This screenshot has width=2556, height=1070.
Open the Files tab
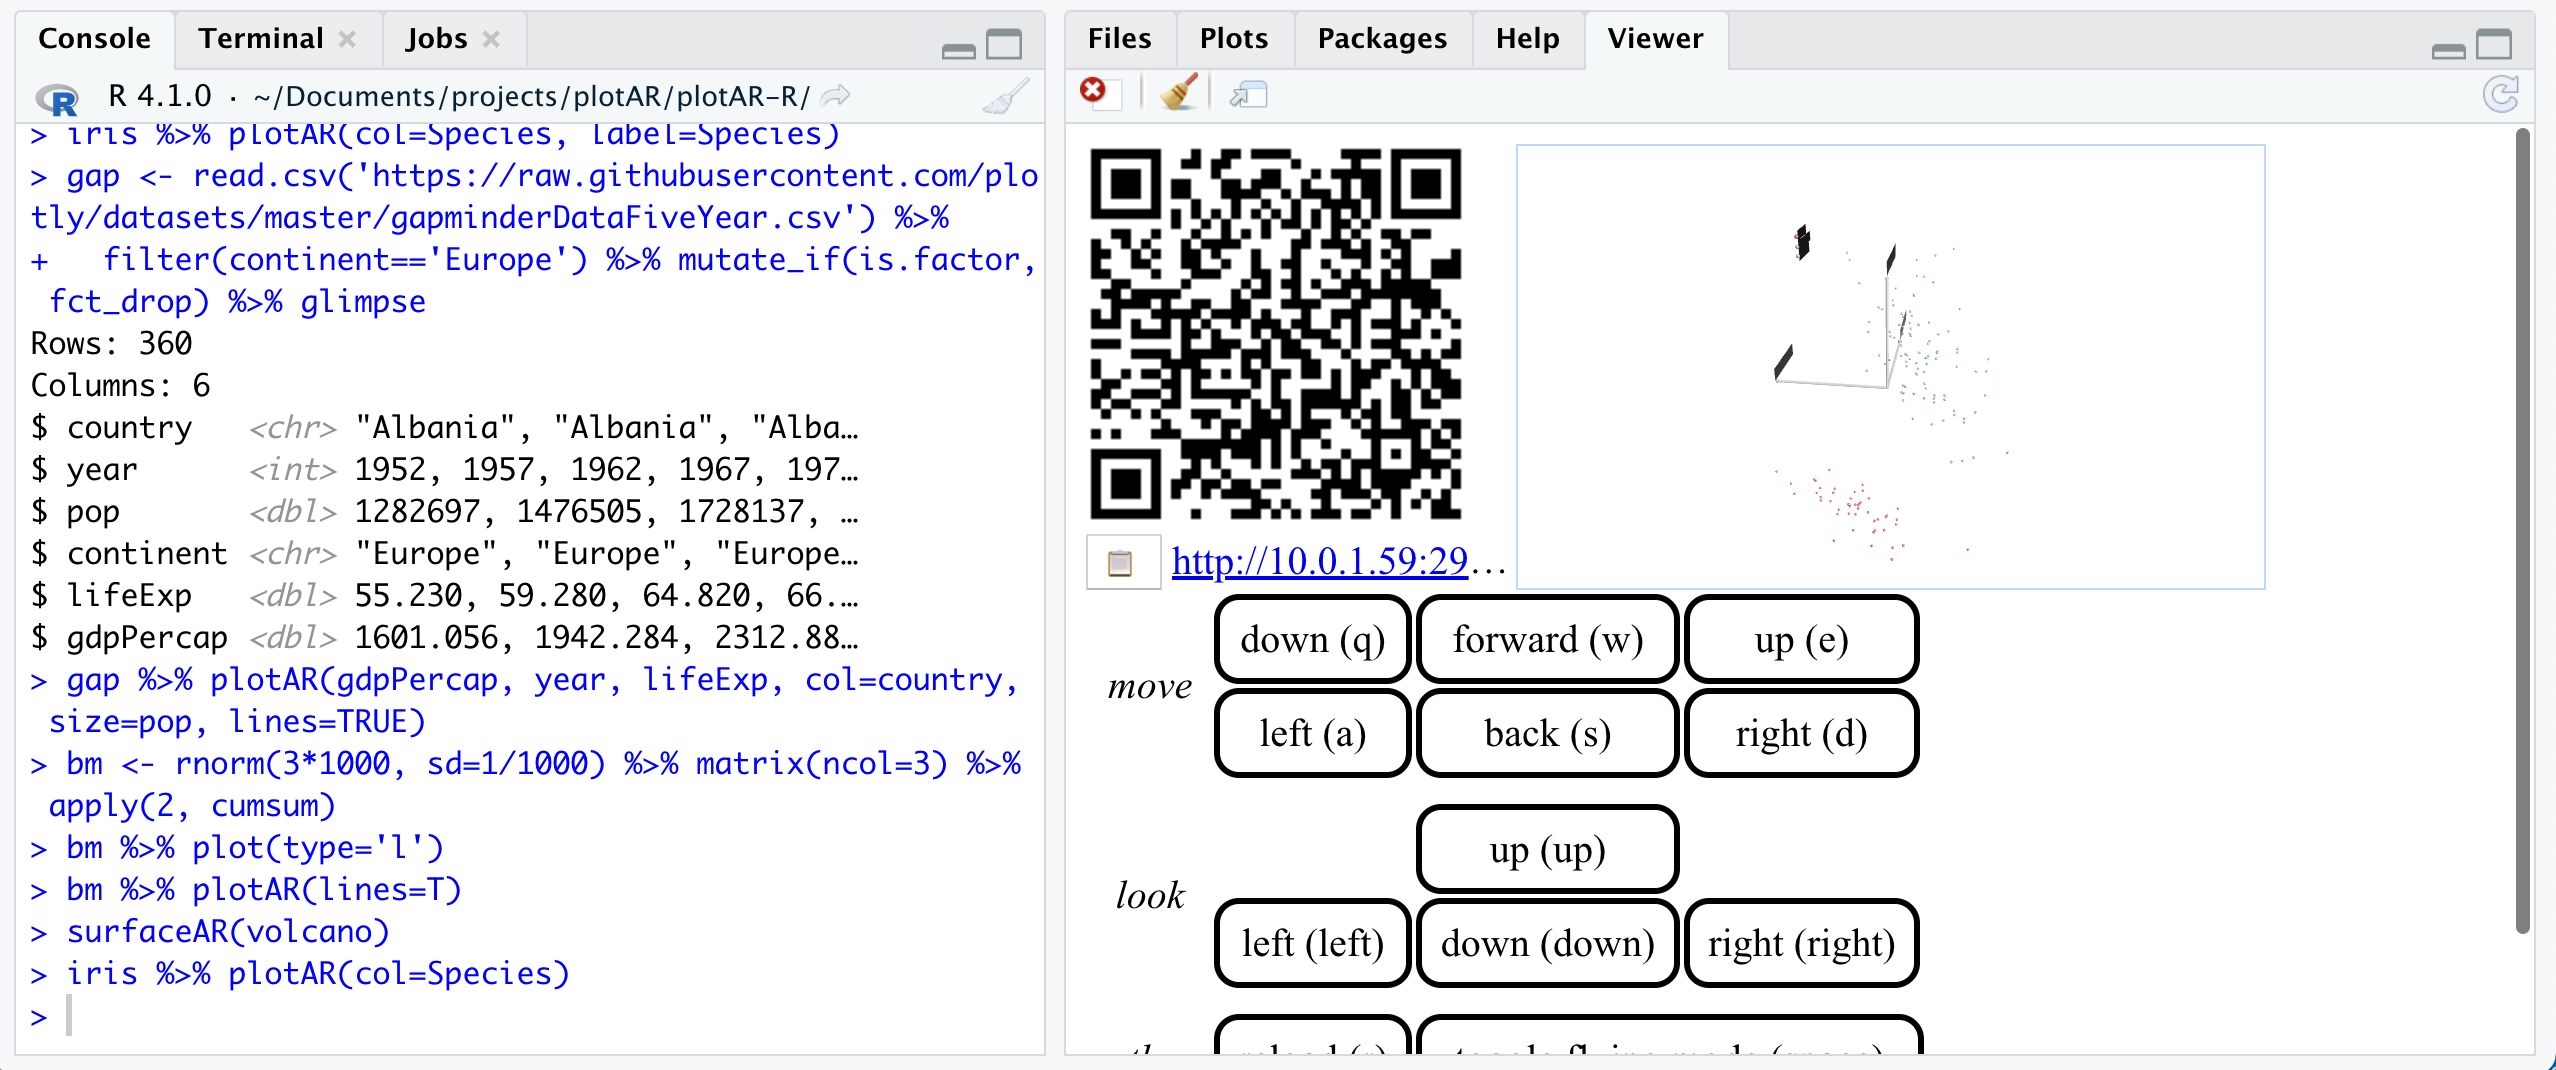click(x=1120, y=39)
